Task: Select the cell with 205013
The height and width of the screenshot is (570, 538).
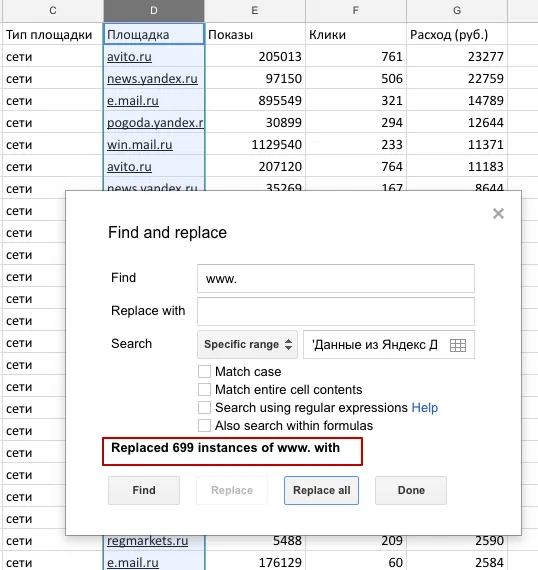Action: pyautogui.click(x=255, y=56)
